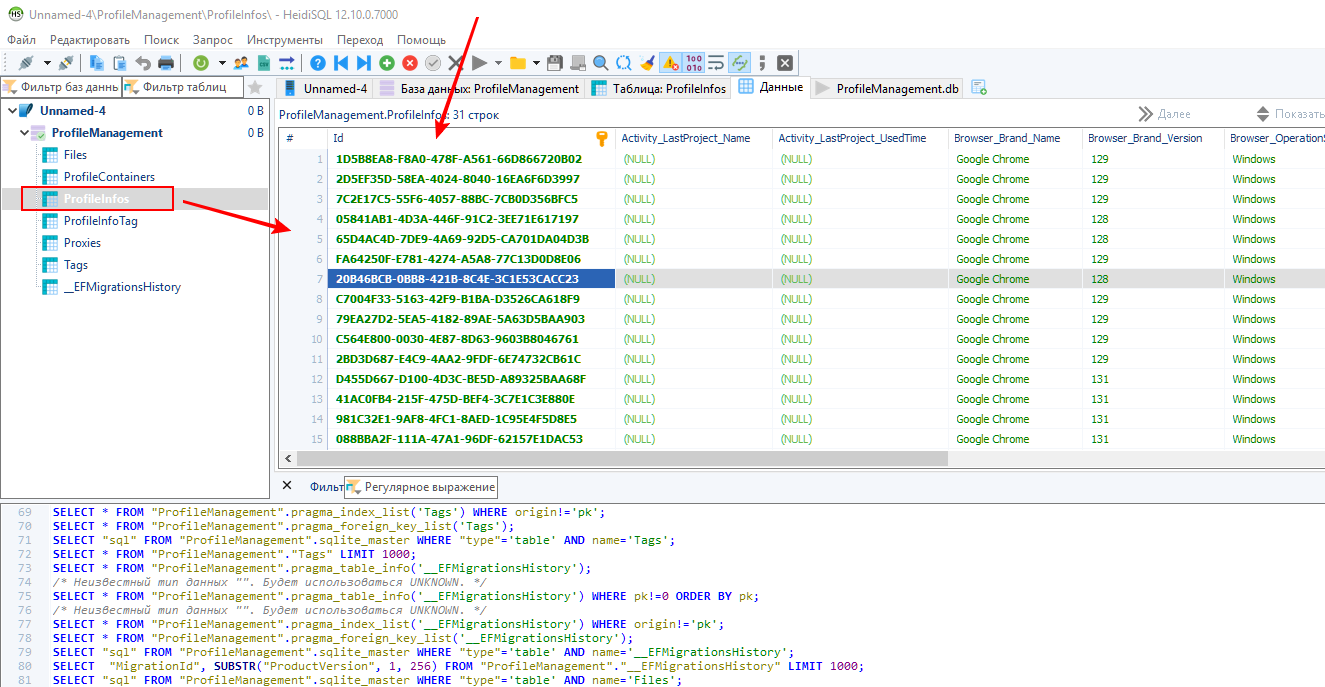This screenshot has width=1325, height=687.
Task: Select the Proxies table in tree
Action: [x=82, y=243]
